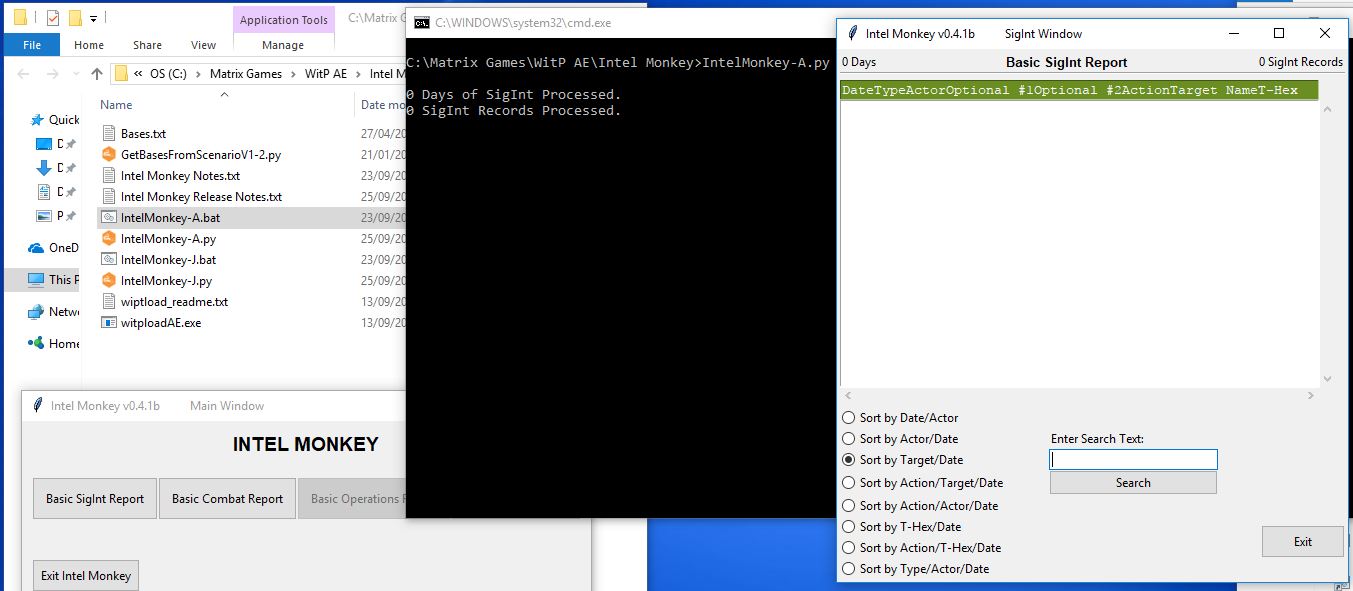The image size is (1353, 591).
Task: Click Downloads arrow icon in sidebar
Action: pyautogui.click(x=44, y=168)
